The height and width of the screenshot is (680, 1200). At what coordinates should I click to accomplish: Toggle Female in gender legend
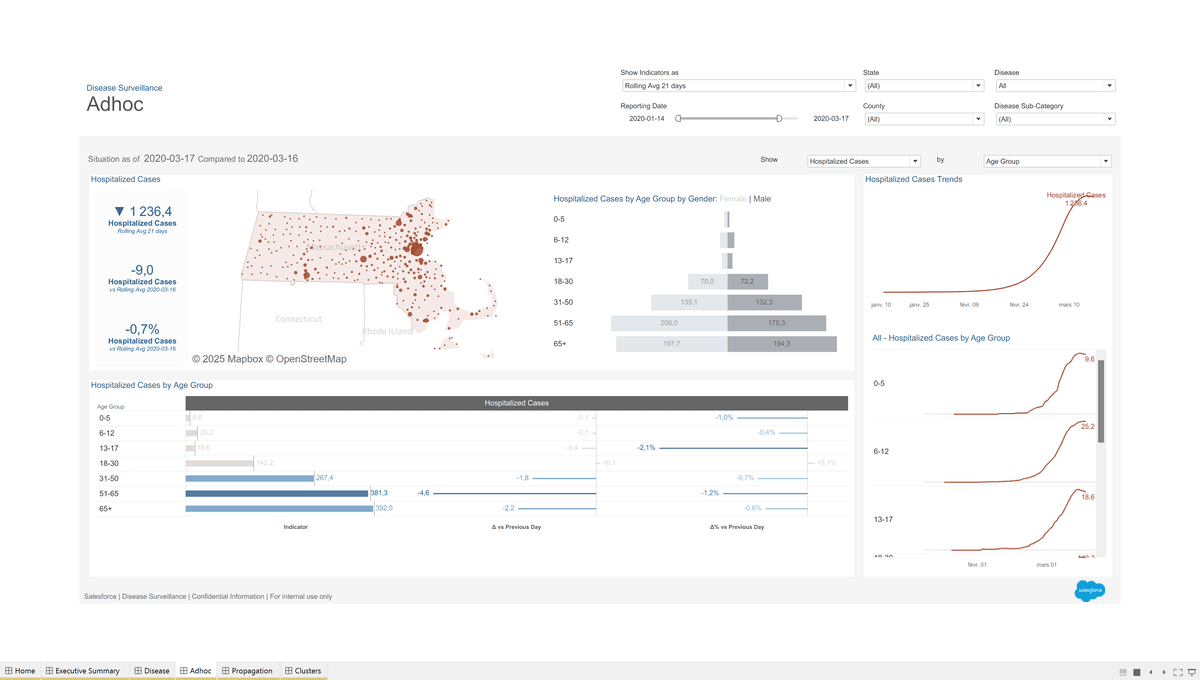[x=732, y=199]
